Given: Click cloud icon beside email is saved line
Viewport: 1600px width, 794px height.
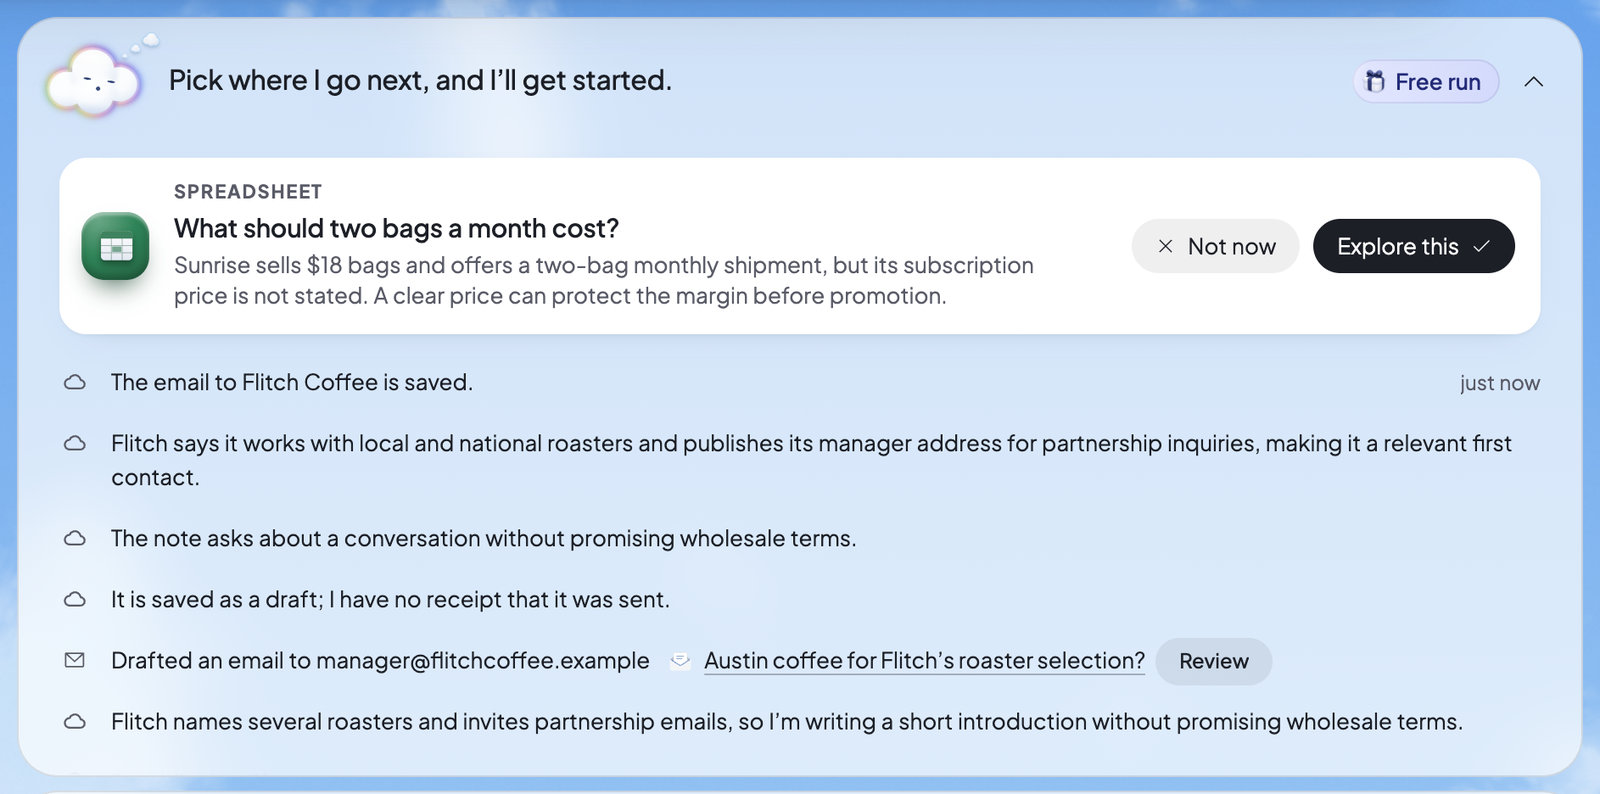Looking at the screenshot, I should (75, 382).
